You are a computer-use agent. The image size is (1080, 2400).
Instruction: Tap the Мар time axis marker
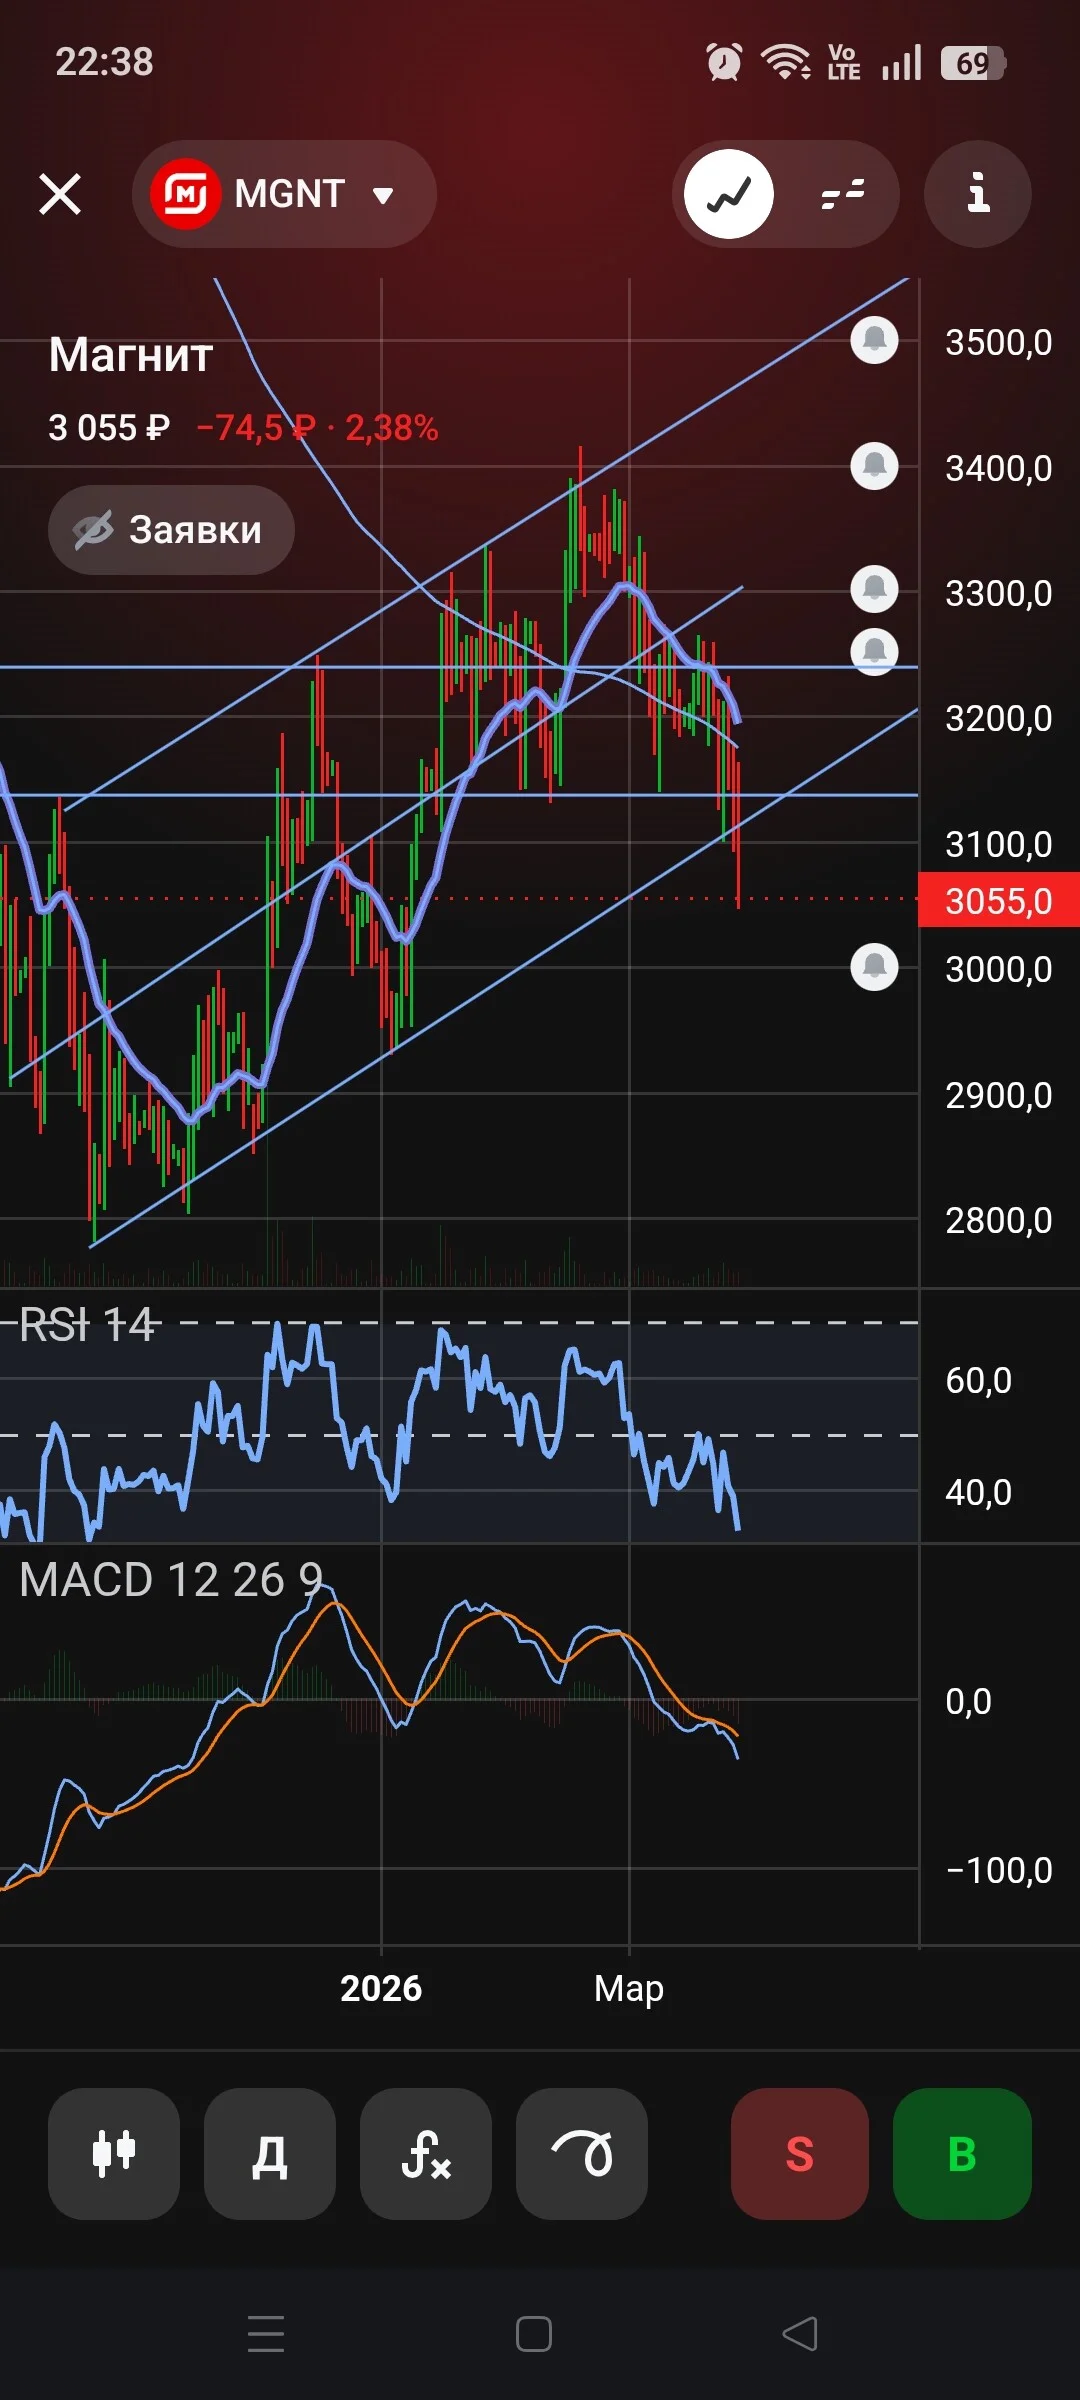click(629, 1988)
